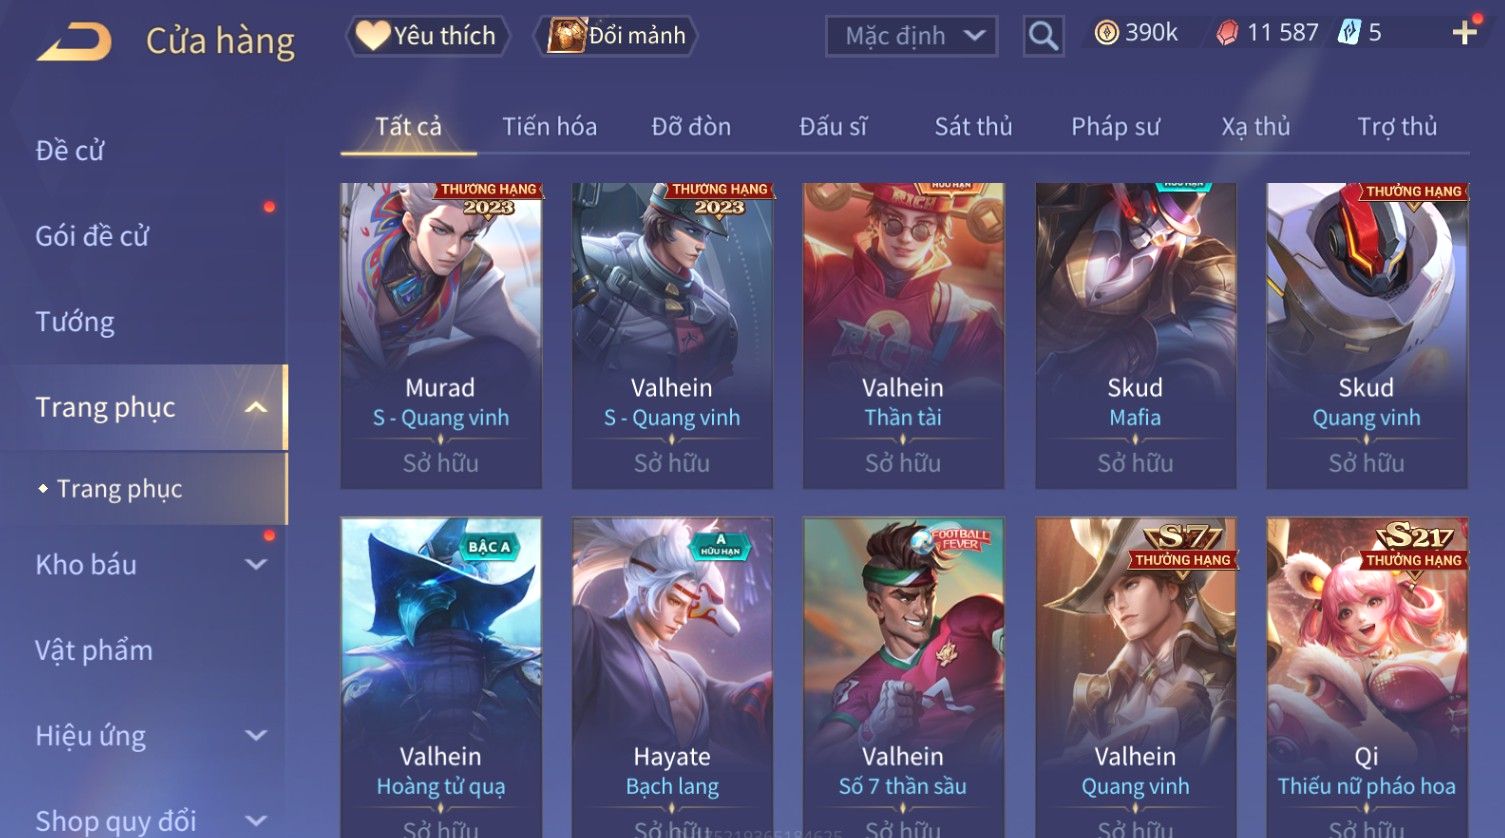Open Đổi mảnh chest exchange
The height and width of the screenshot is (838, 1505).
coord(616,36)
